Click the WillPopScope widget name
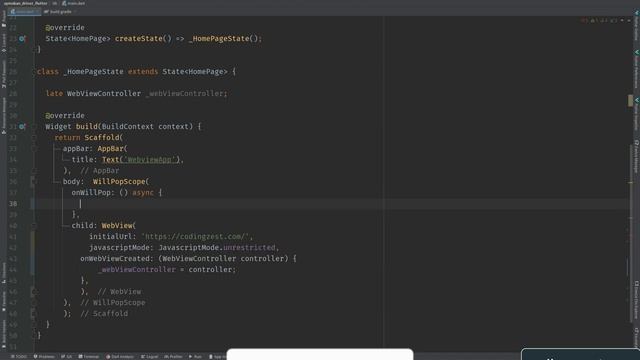The height and width of the screenshot is (360, 640). point(119,182)
